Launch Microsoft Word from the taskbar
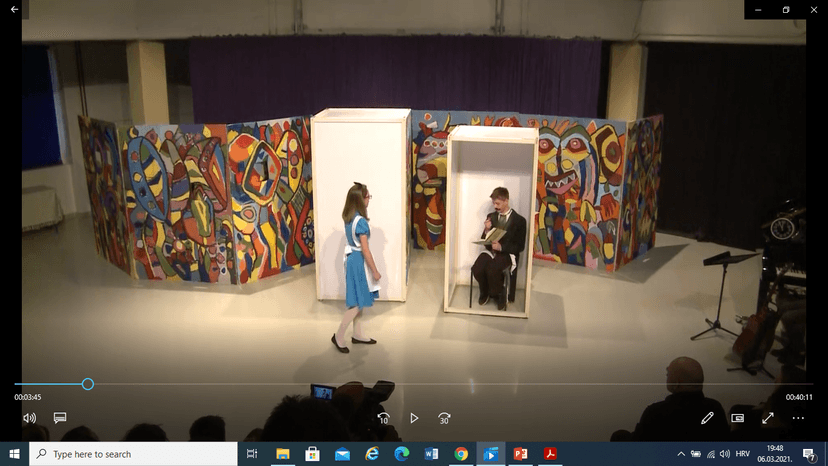828x466 pixels. [431, 454]
